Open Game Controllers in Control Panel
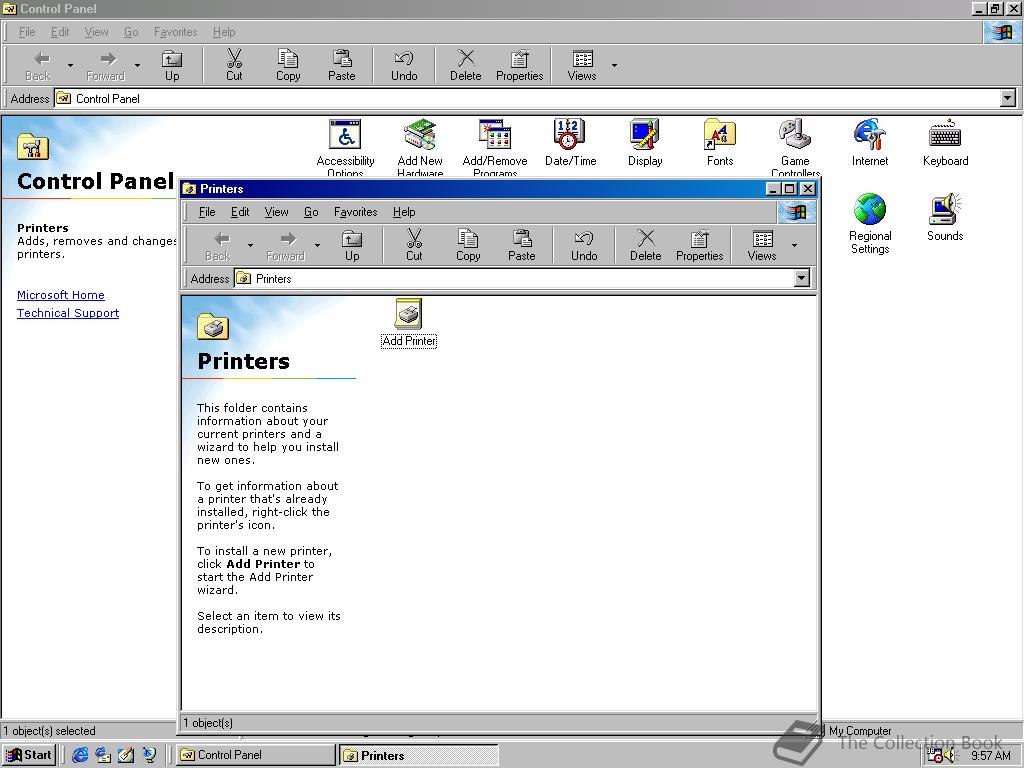1024x768 pixels. tap(795, 148)
